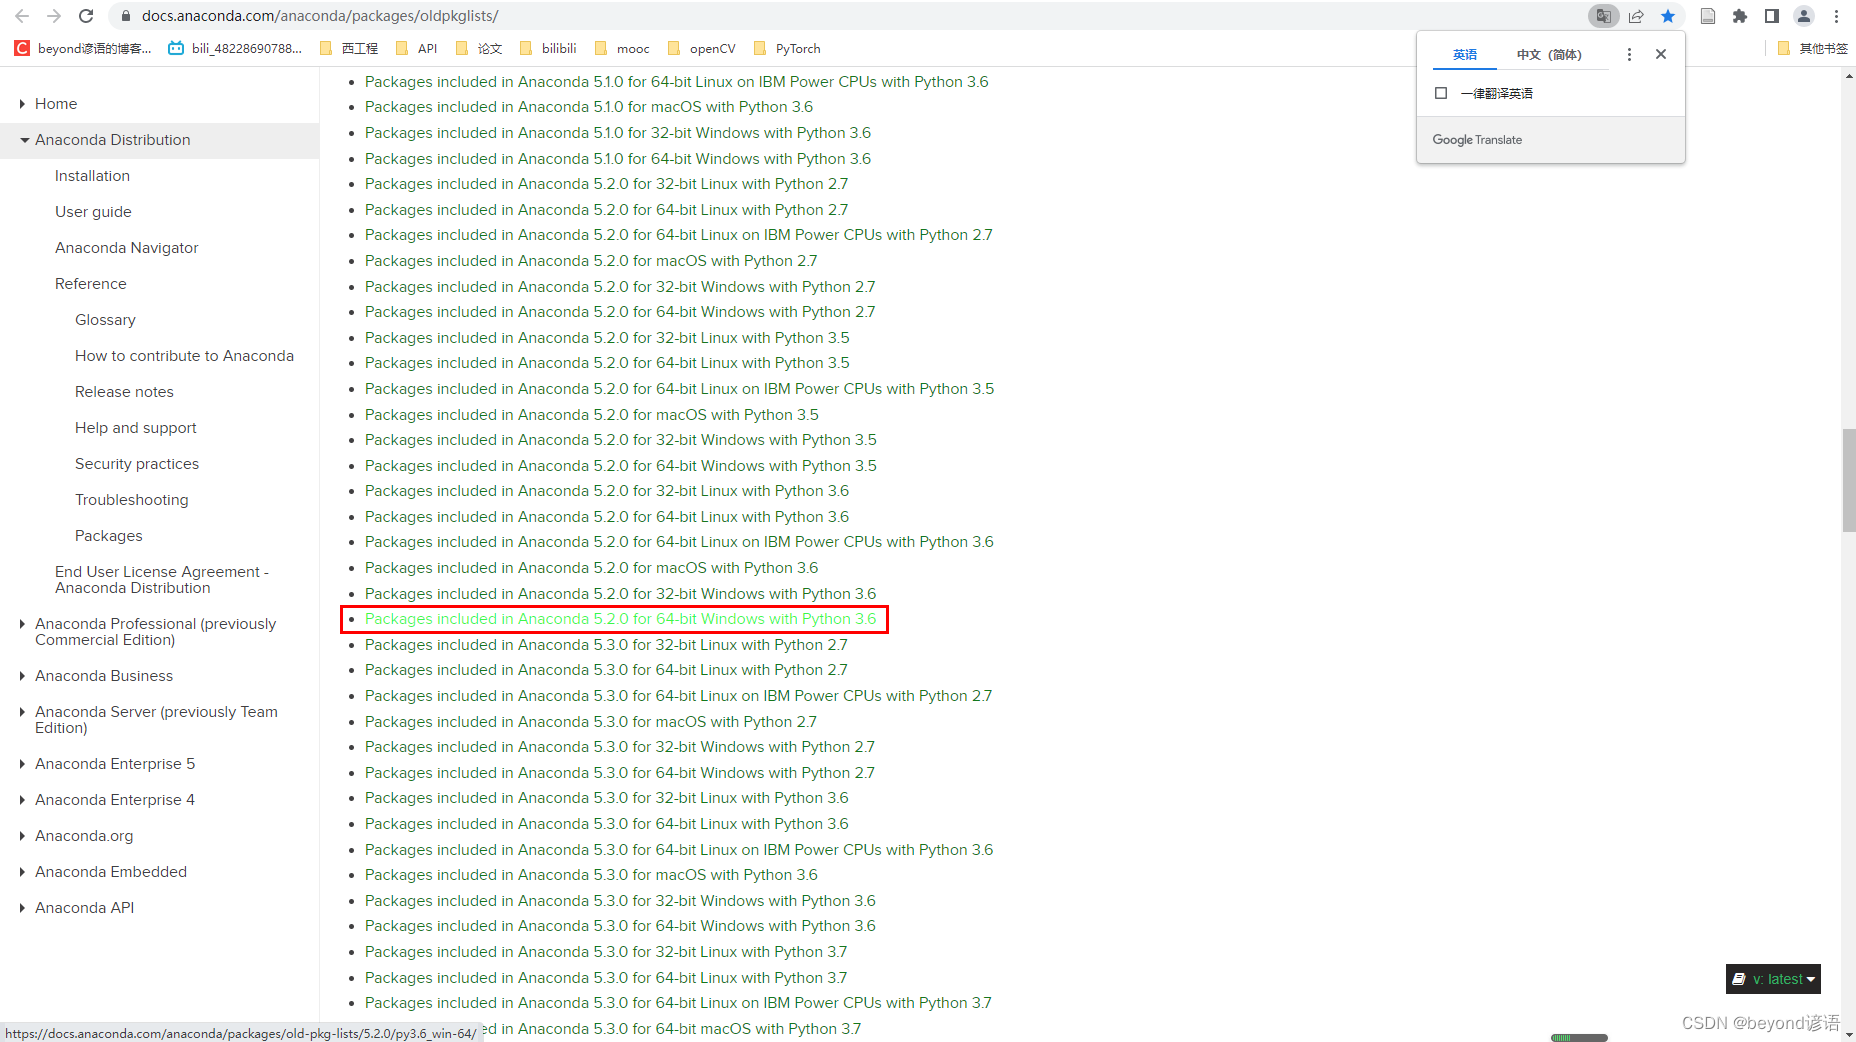Open Security practices in the sidebar
Viewport: 1856px width, 1042px height.
tap(137, 464)
